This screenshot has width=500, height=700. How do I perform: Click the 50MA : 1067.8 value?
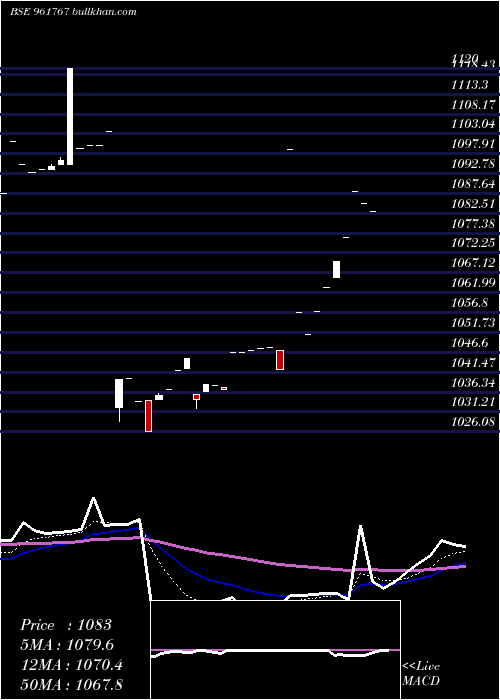[72, 684]
